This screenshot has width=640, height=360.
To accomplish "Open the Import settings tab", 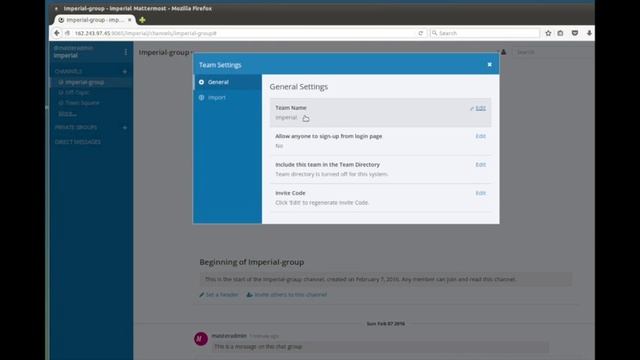I will pos(228,98).
